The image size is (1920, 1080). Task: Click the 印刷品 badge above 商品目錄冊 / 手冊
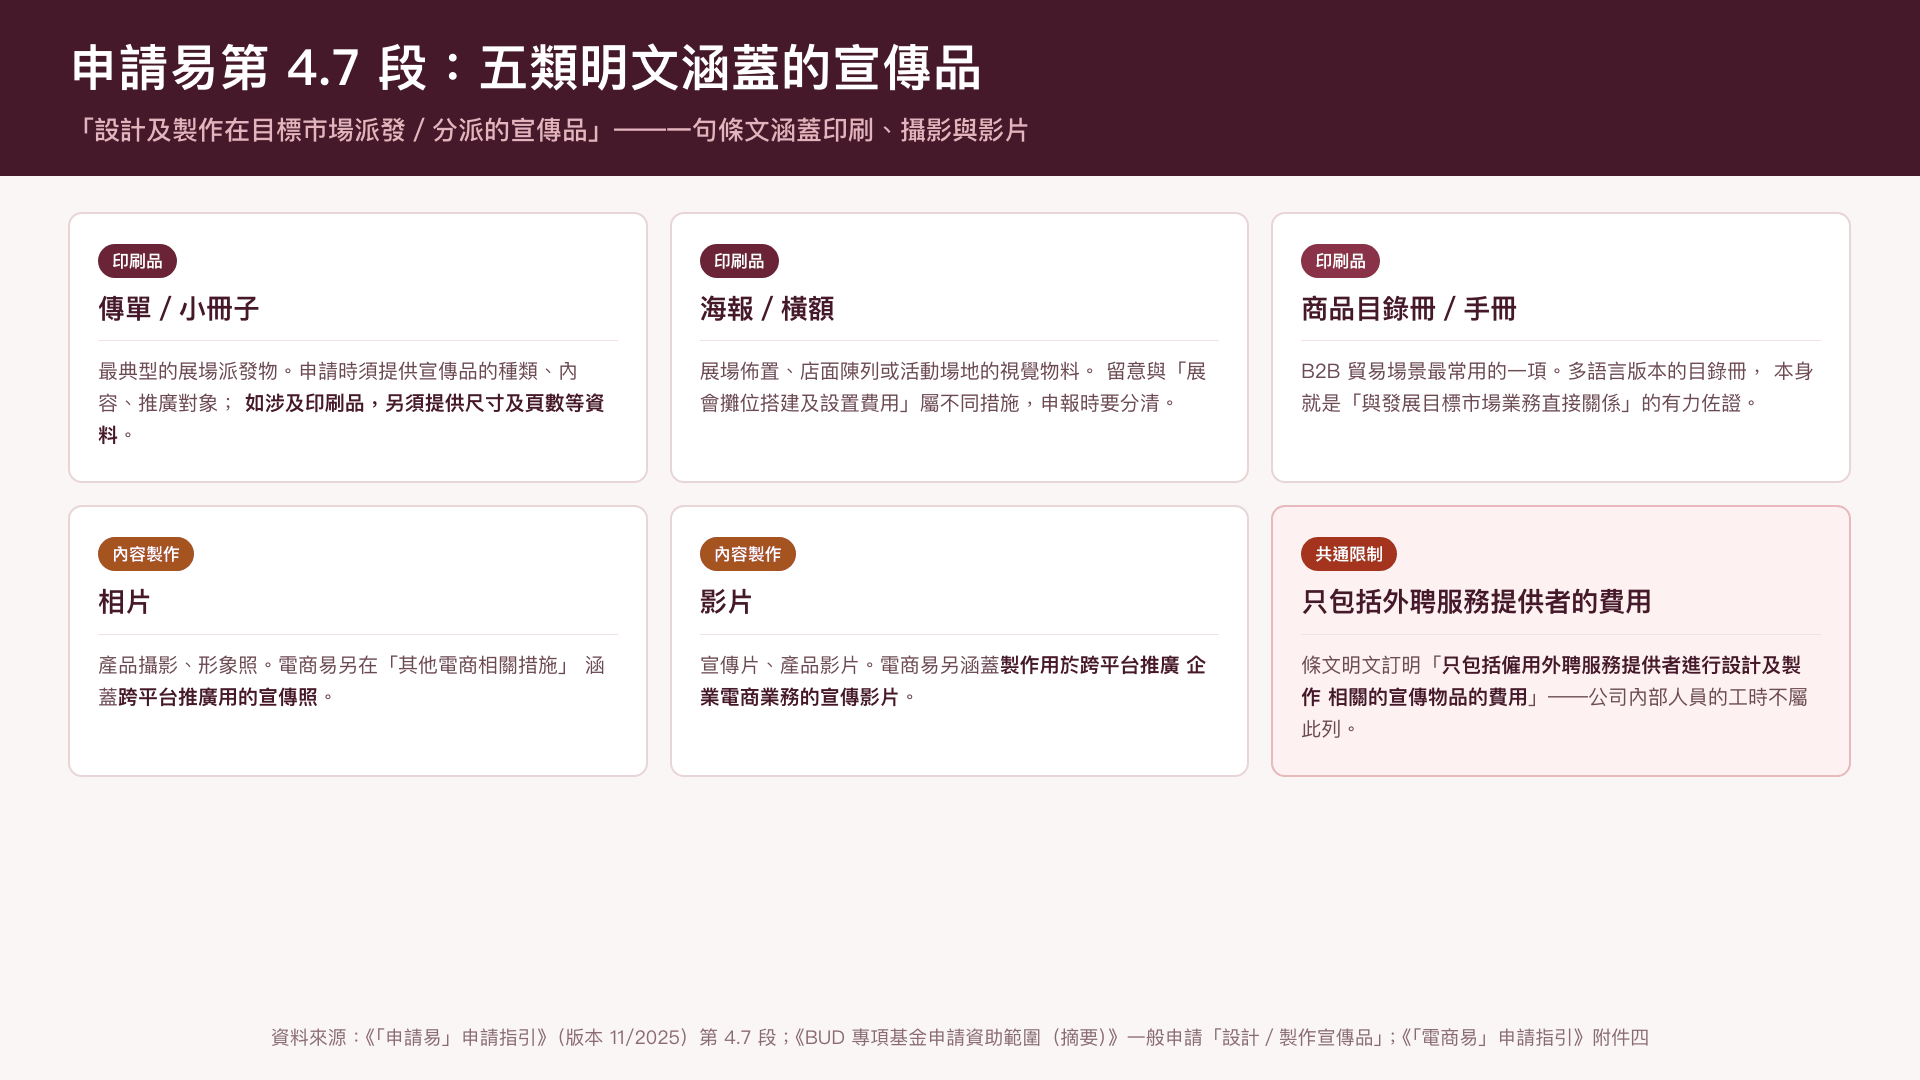[1340, 261]
